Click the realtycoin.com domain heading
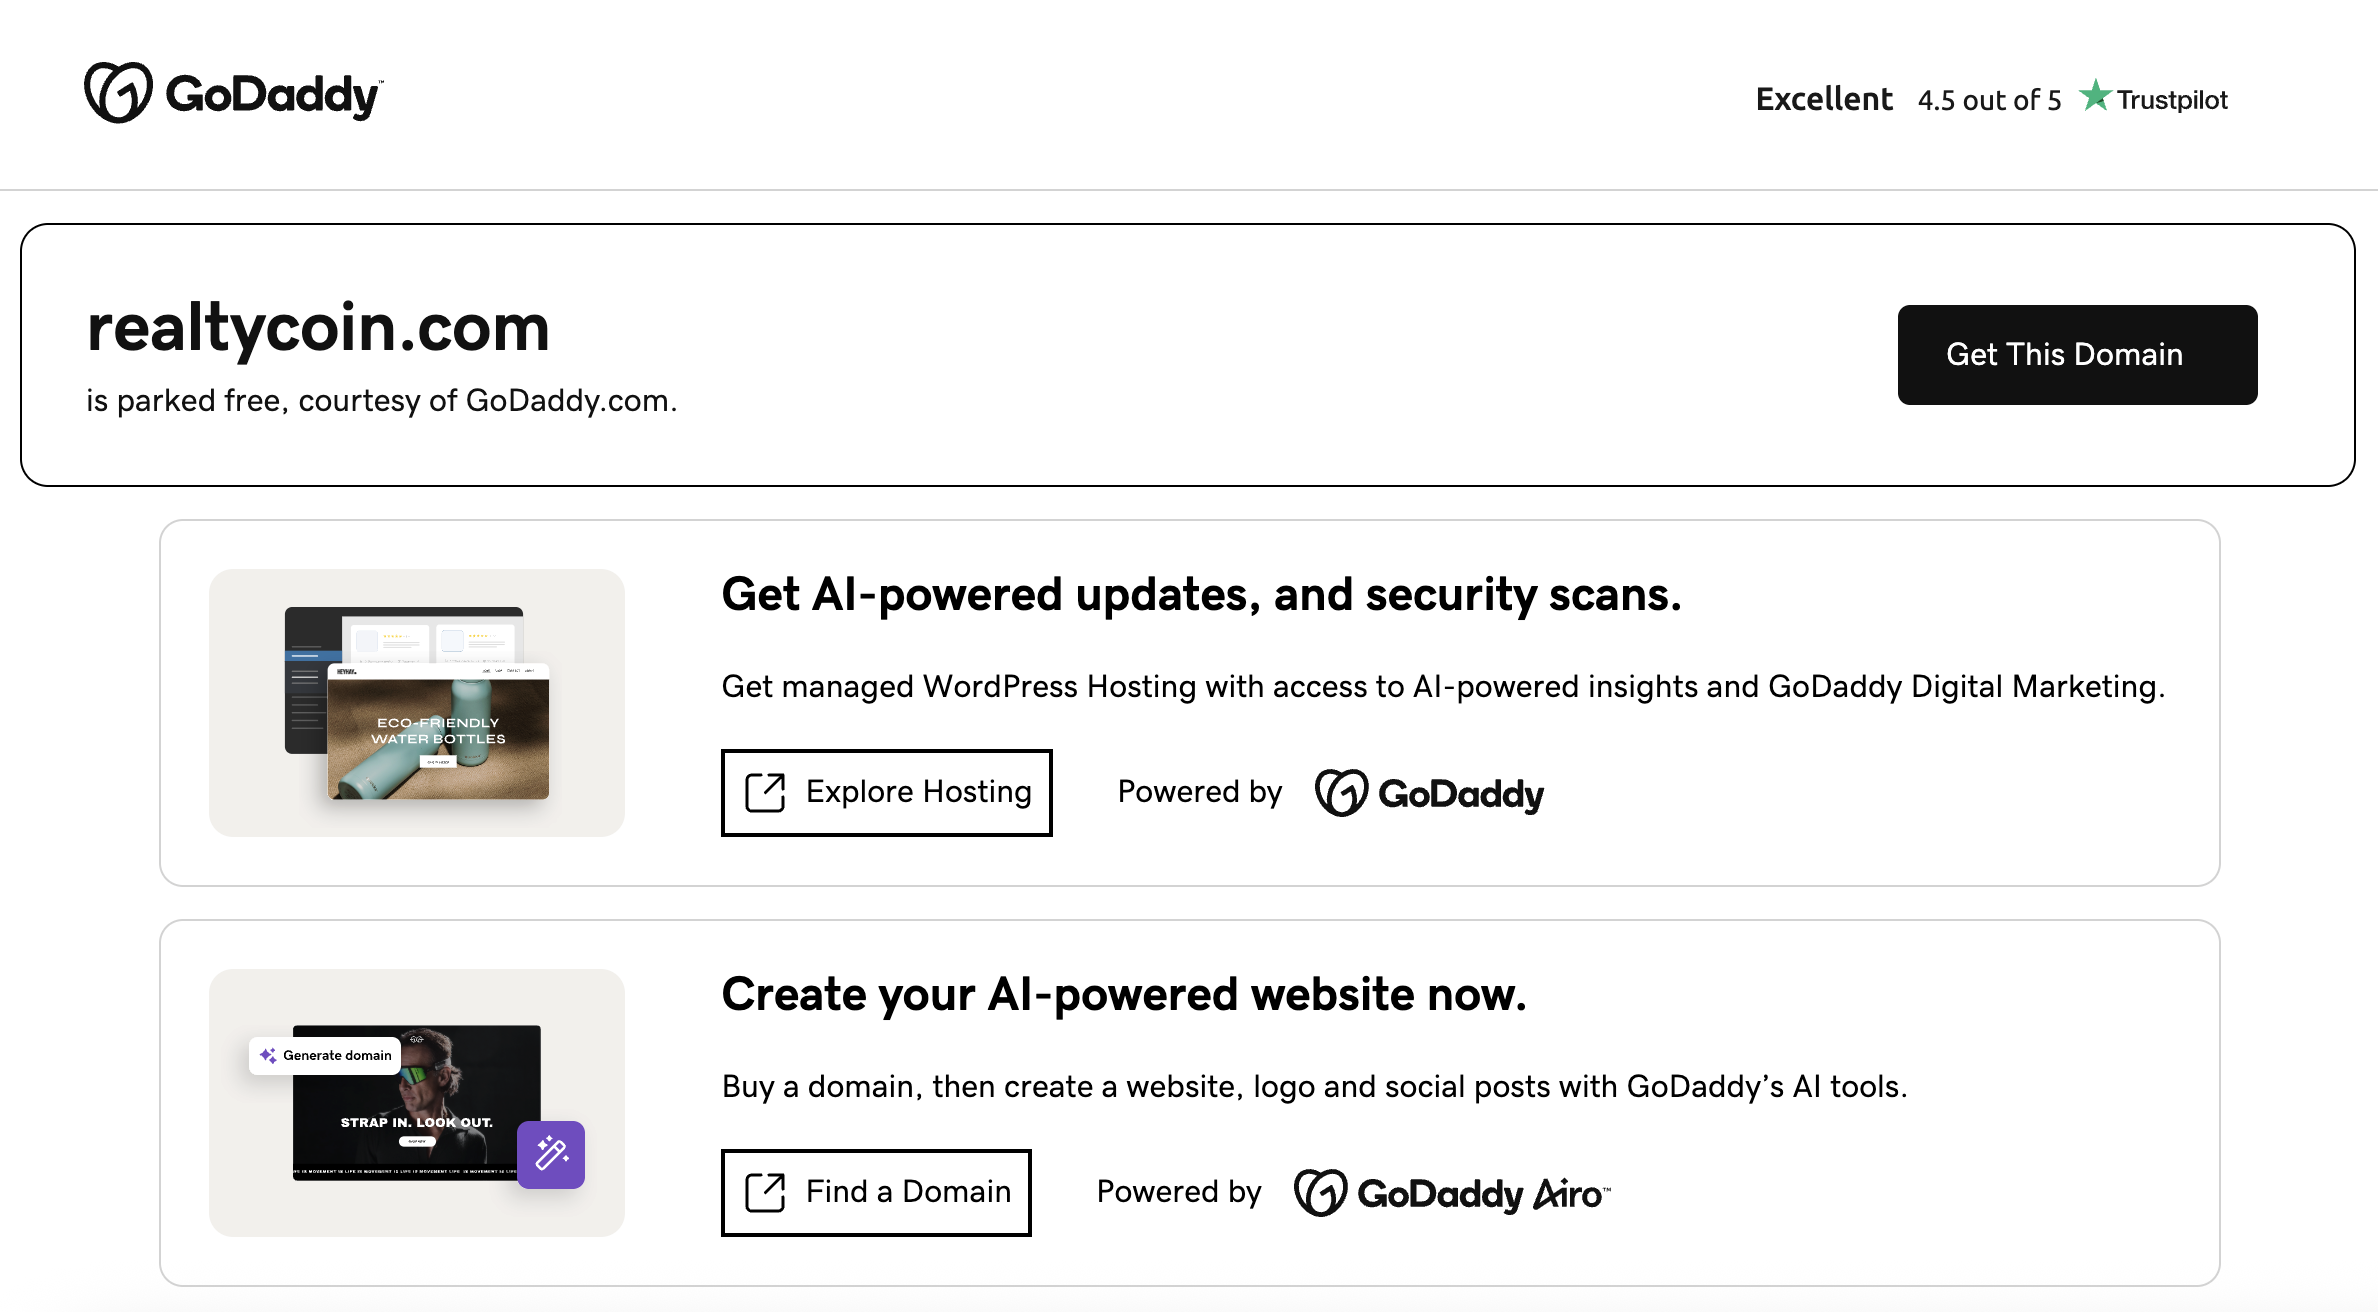This screenshot has width=2378, height=1312. pyautogui.click(x=318, y=328)
